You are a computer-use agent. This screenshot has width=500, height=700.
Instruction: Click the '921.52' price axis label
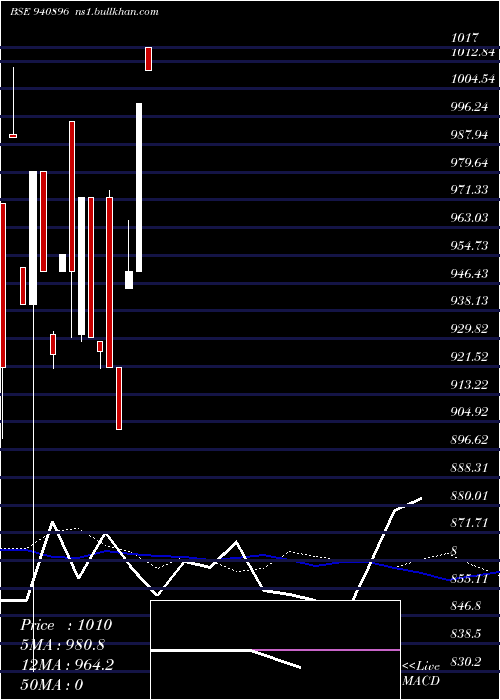pyautogui.click(x=470, y=357)
